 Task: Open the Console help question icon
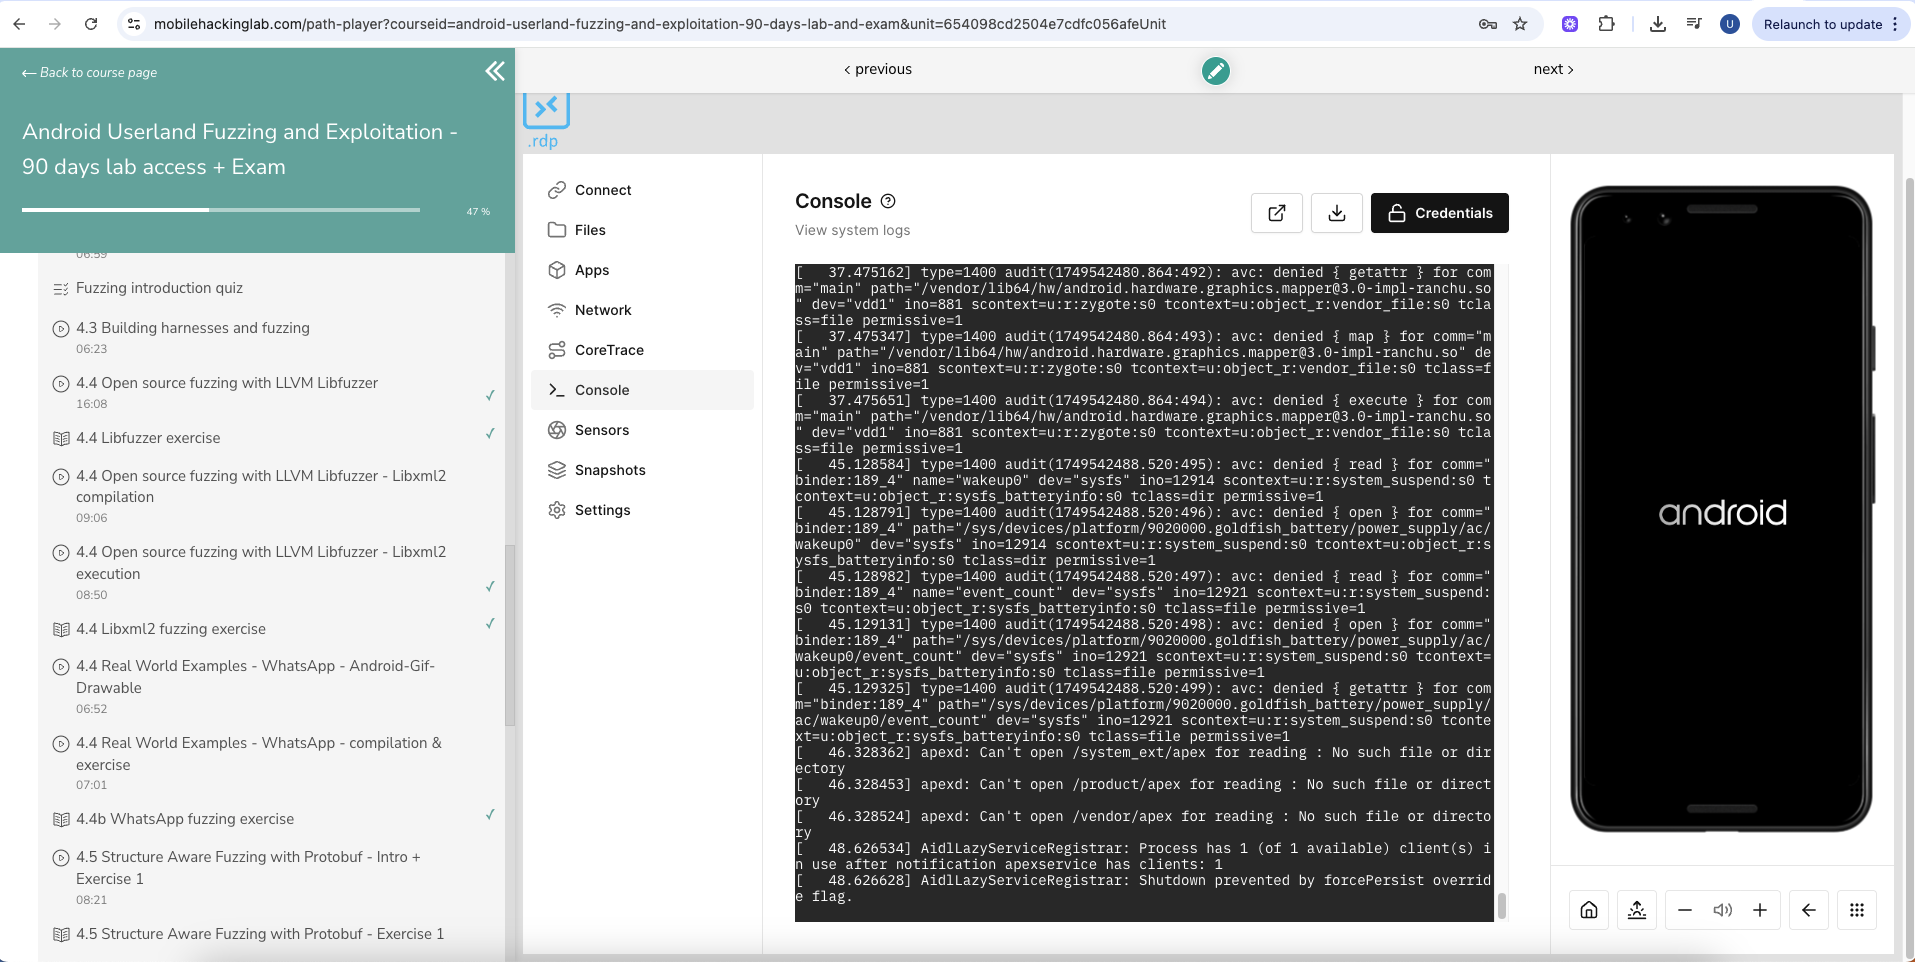point(888,201)
